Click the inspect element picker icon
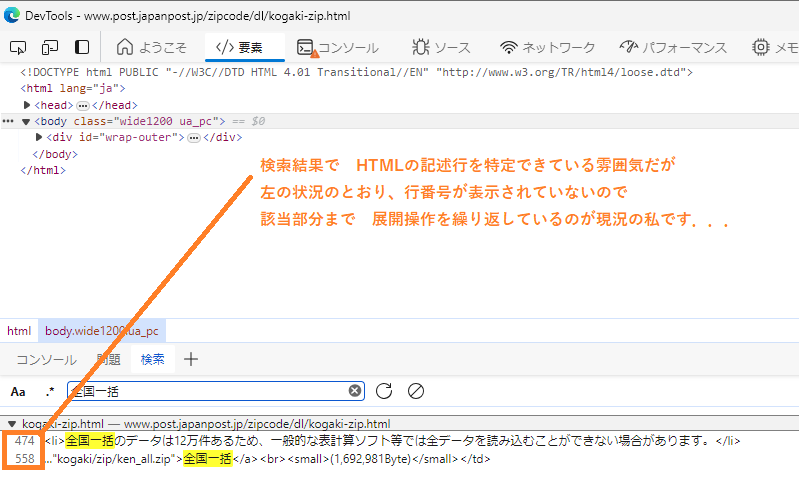The width and height of the screenshot is (799, 491). point(18,47)
